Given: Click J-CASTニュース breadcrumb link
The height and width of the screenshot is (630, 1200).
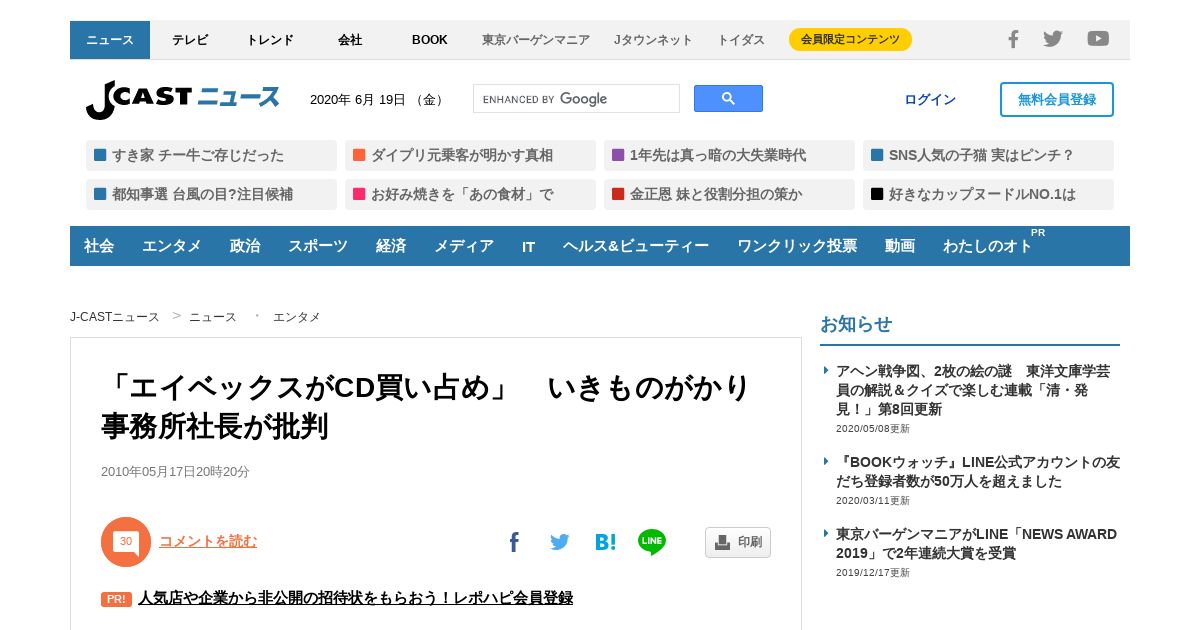Looking at the screenshot, I should tap(115, 317).
